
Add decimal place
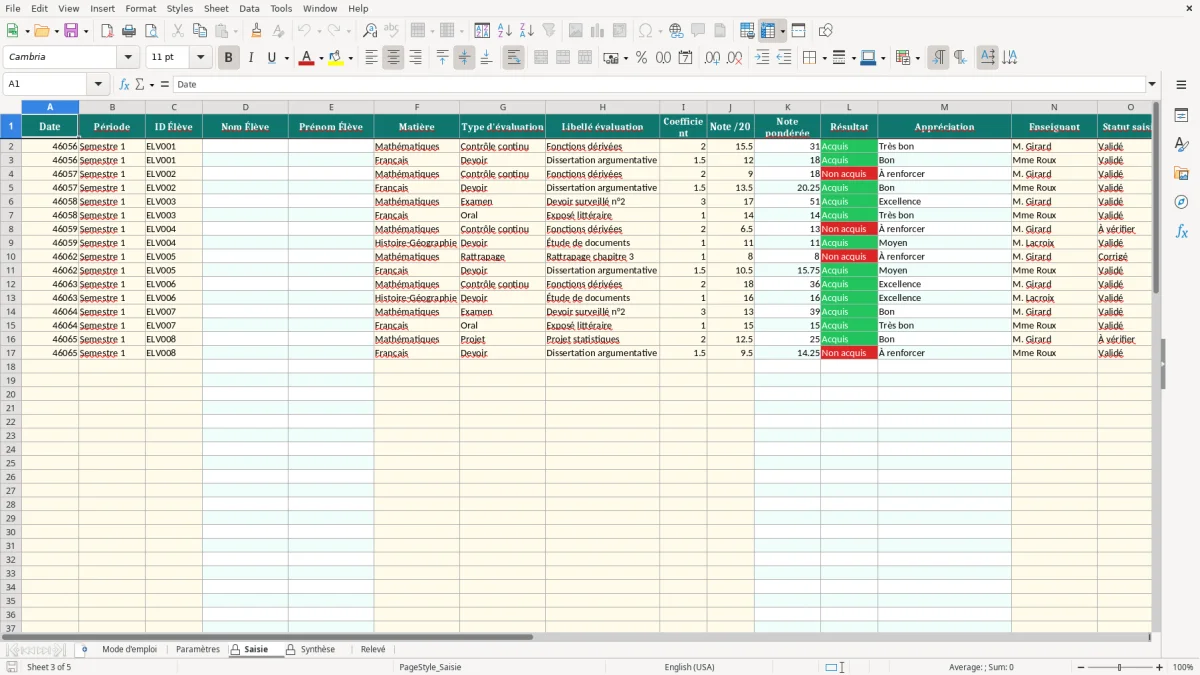coord(712,58)
